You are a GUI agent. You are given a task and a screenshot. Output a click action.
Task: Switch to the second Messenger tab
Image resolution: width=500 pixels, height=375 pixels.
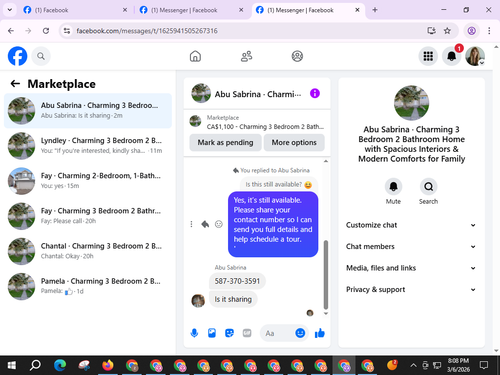pyautogui.click(x=191, y=10)
